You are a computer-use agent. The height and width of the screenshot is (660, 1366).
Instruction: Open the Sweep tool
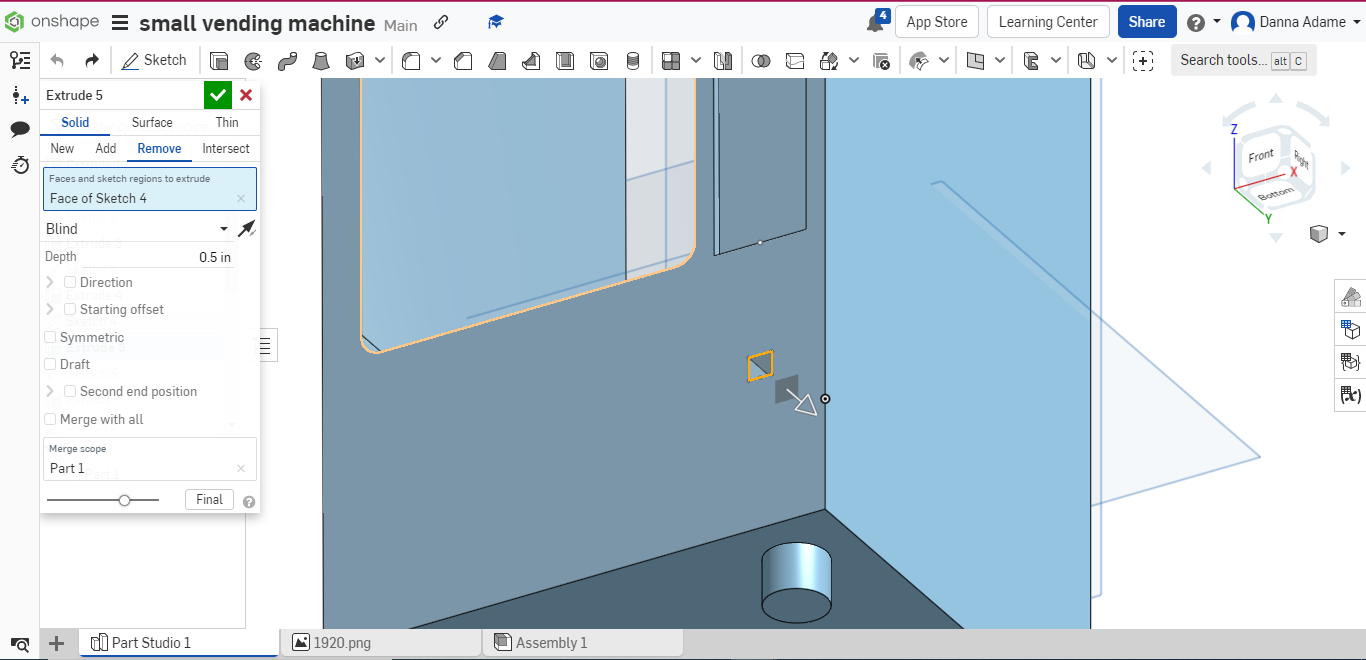click(x=287, y=60)
